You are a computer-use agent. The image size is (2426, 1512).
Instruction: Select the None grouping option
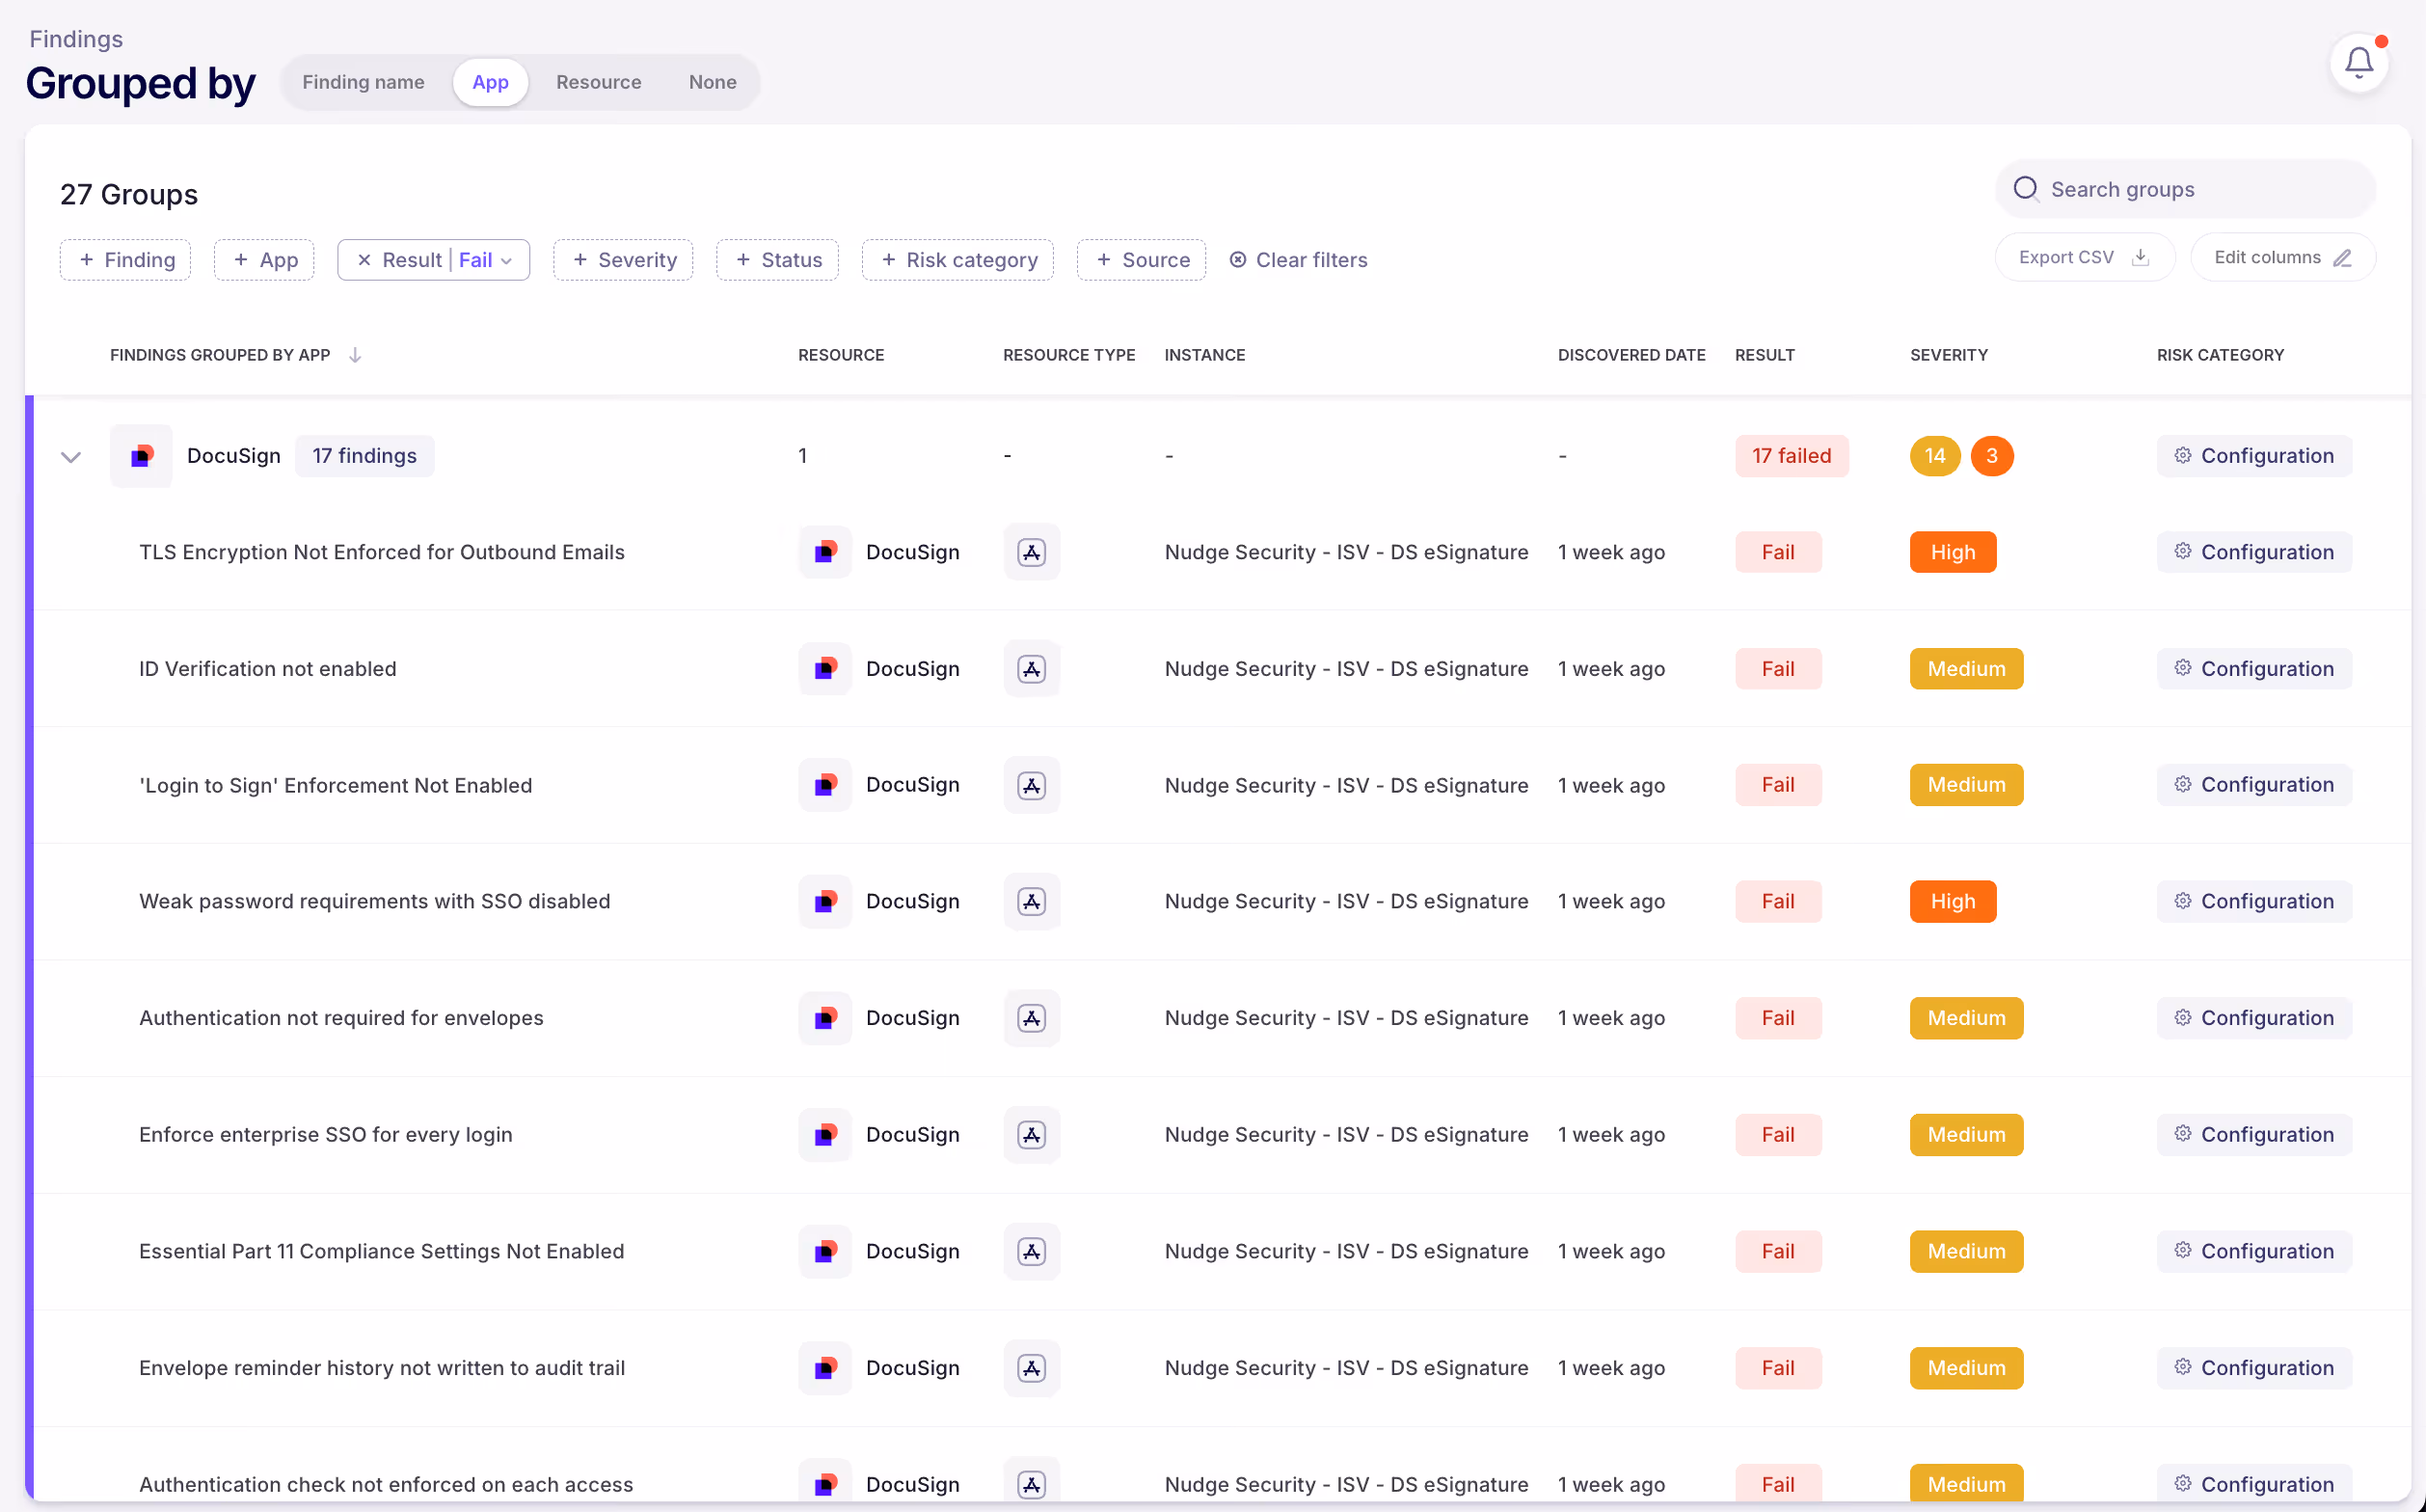point(712,82)
